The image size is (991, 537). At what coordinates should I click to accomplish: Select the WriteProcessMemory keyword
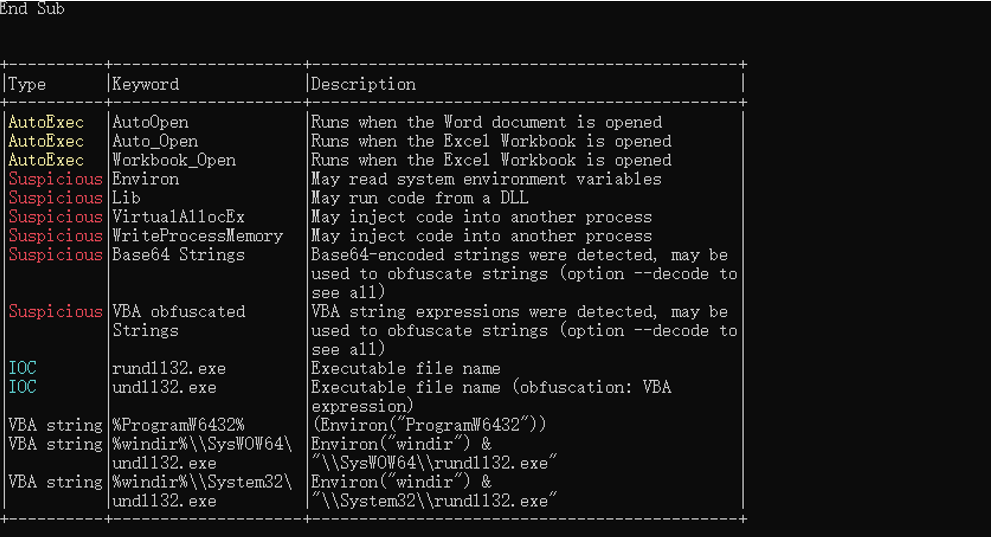pos(198,236)
